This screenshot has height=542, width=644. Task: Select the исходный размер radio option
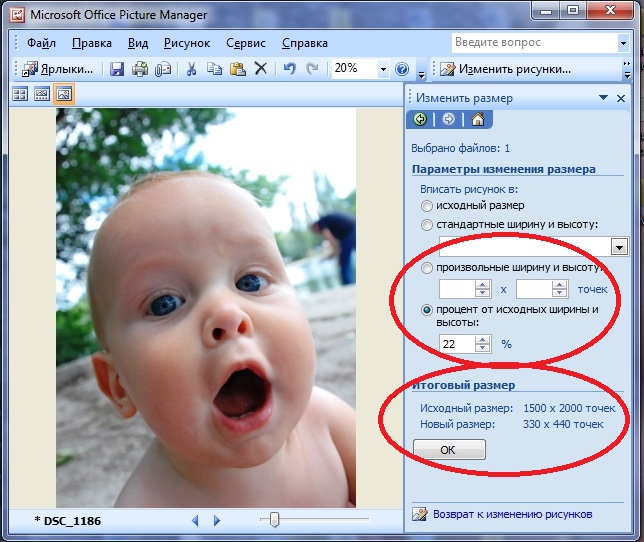pos(427,206)
